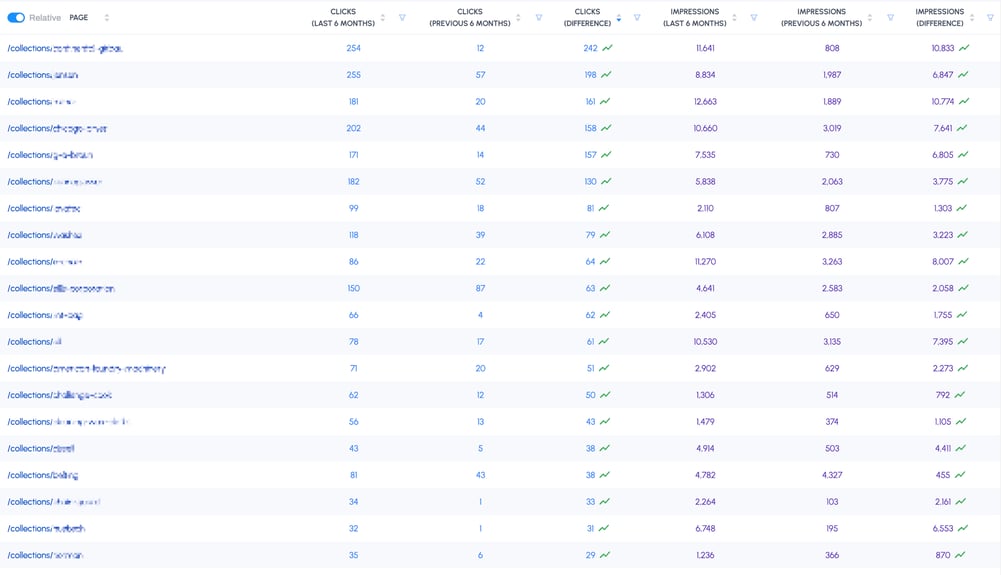Click trend icon beside 158 clicks difference
This screenshot has width=1001, height=575.
coord(606,128)
